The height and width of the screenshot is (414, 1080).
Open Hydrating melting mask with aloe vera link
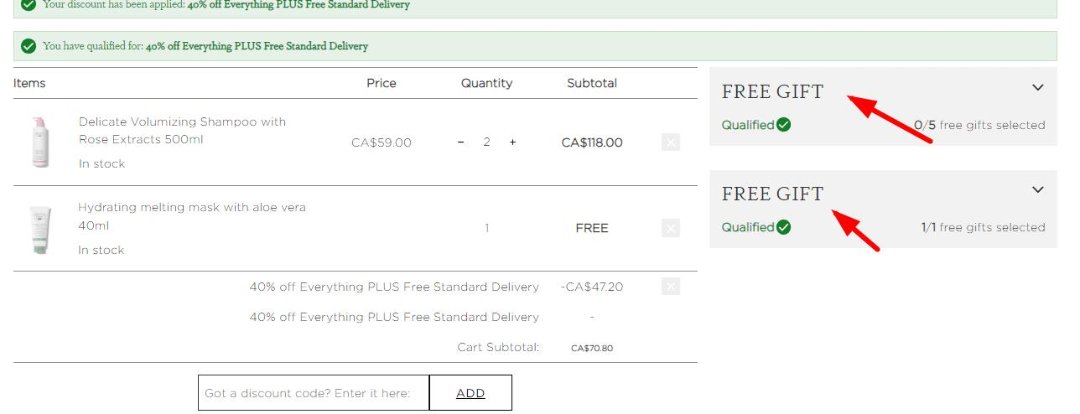click(x=192, y=215)
